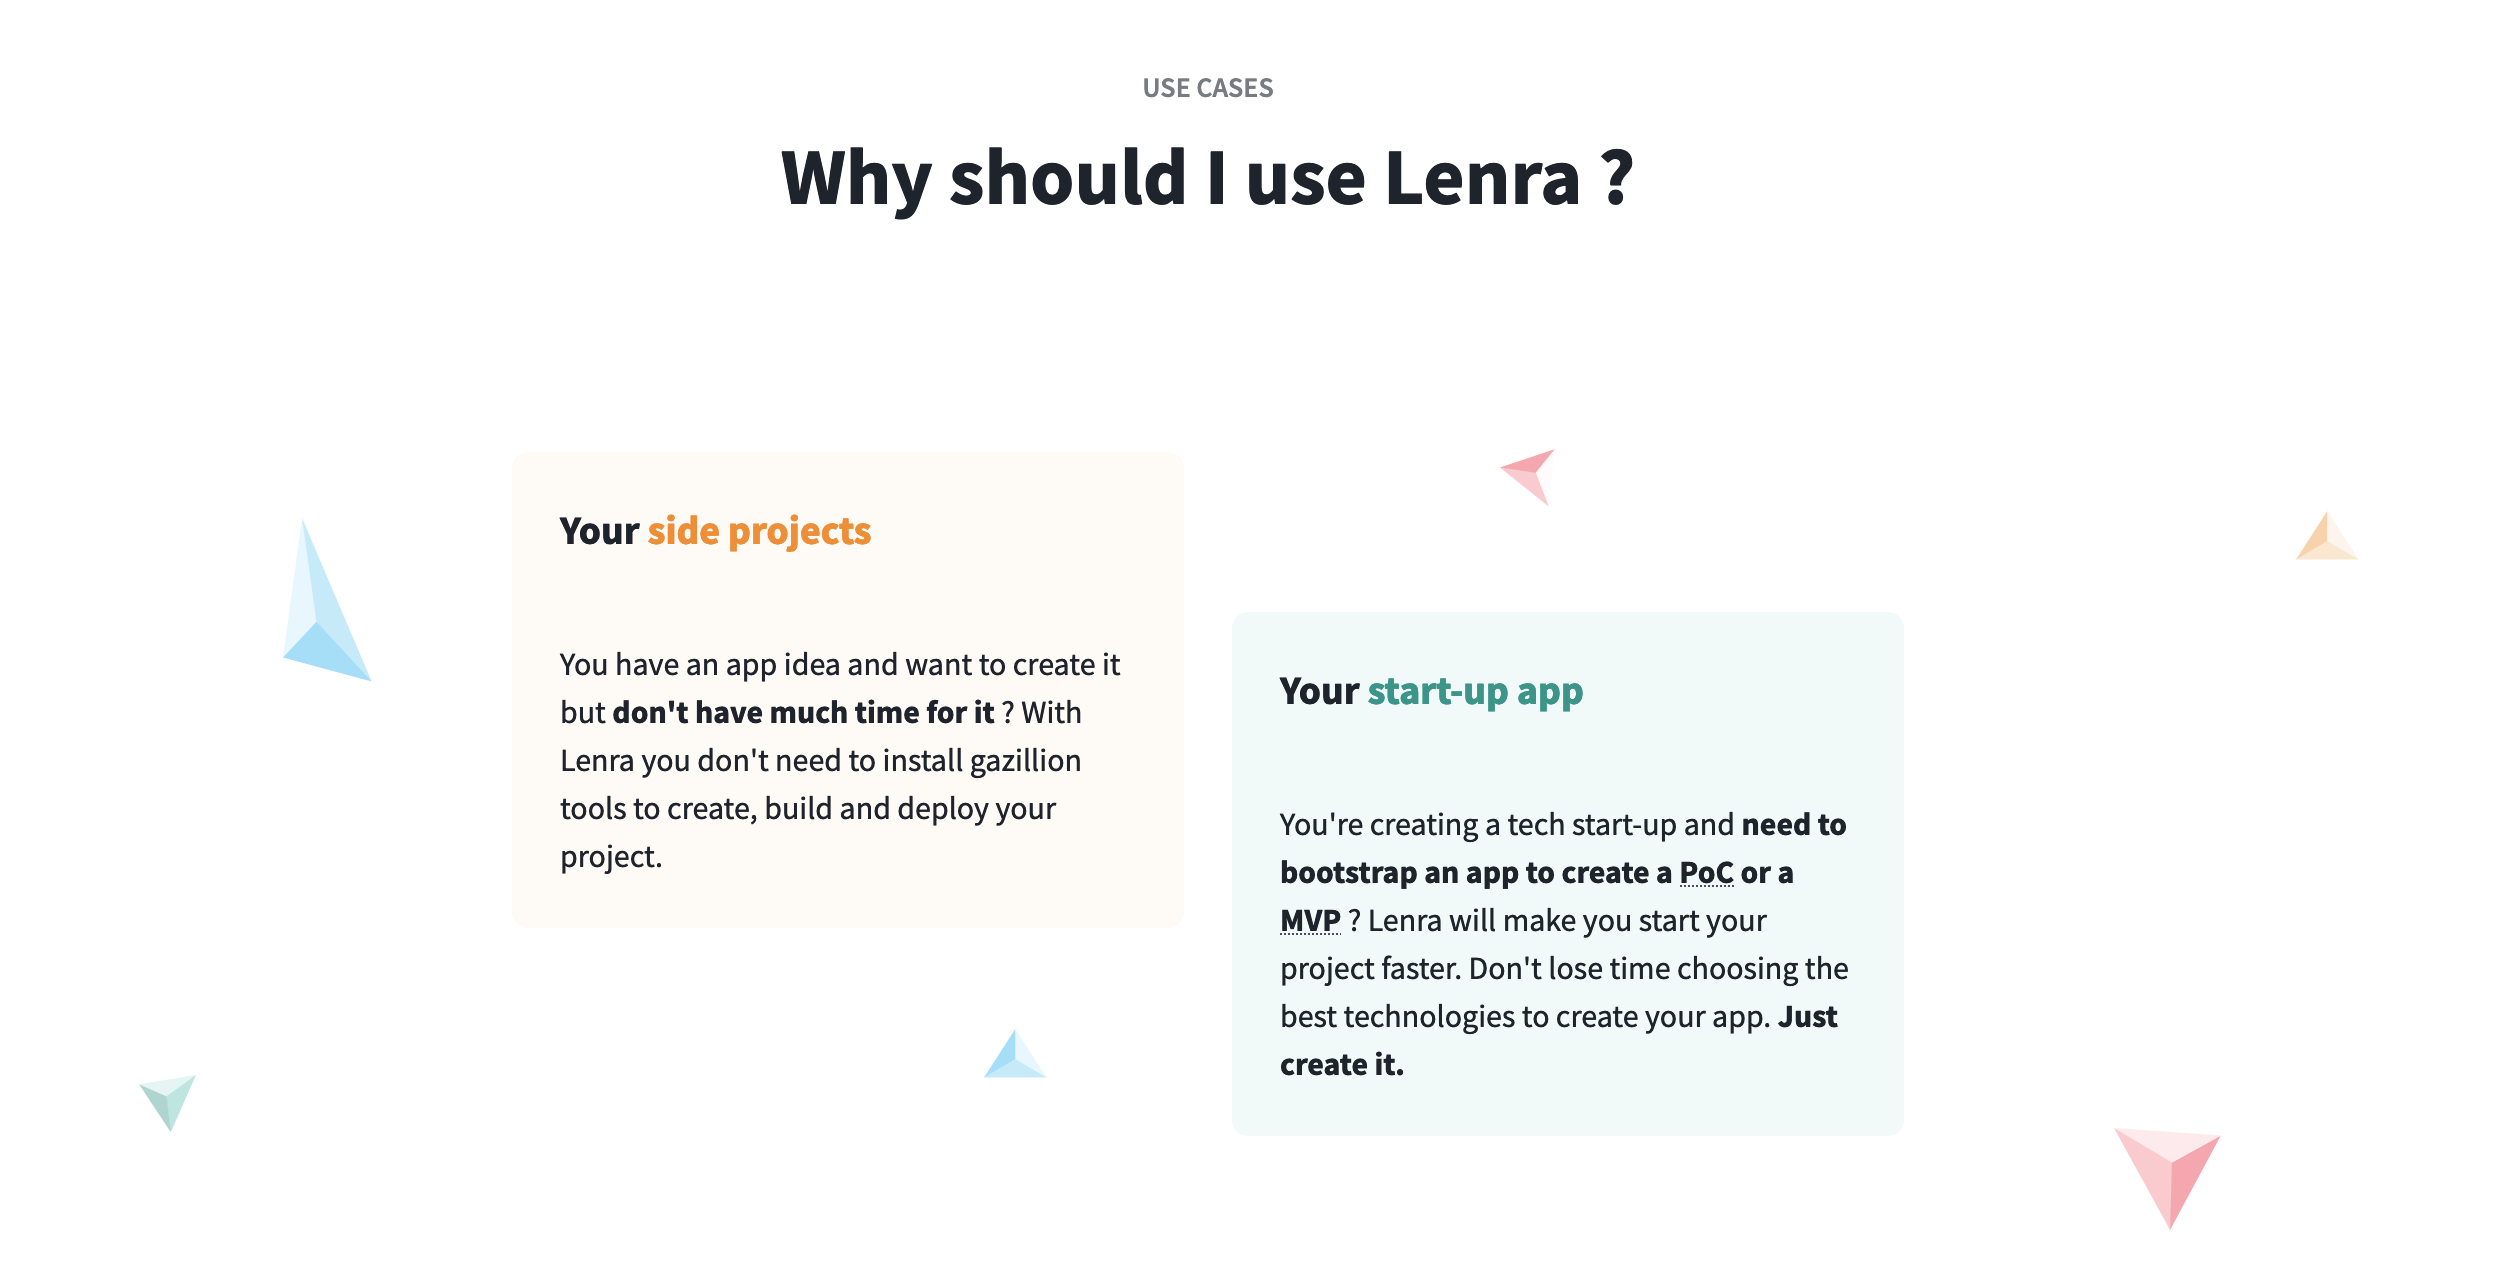Click the MVP abbreviation

pos(1310,921)
